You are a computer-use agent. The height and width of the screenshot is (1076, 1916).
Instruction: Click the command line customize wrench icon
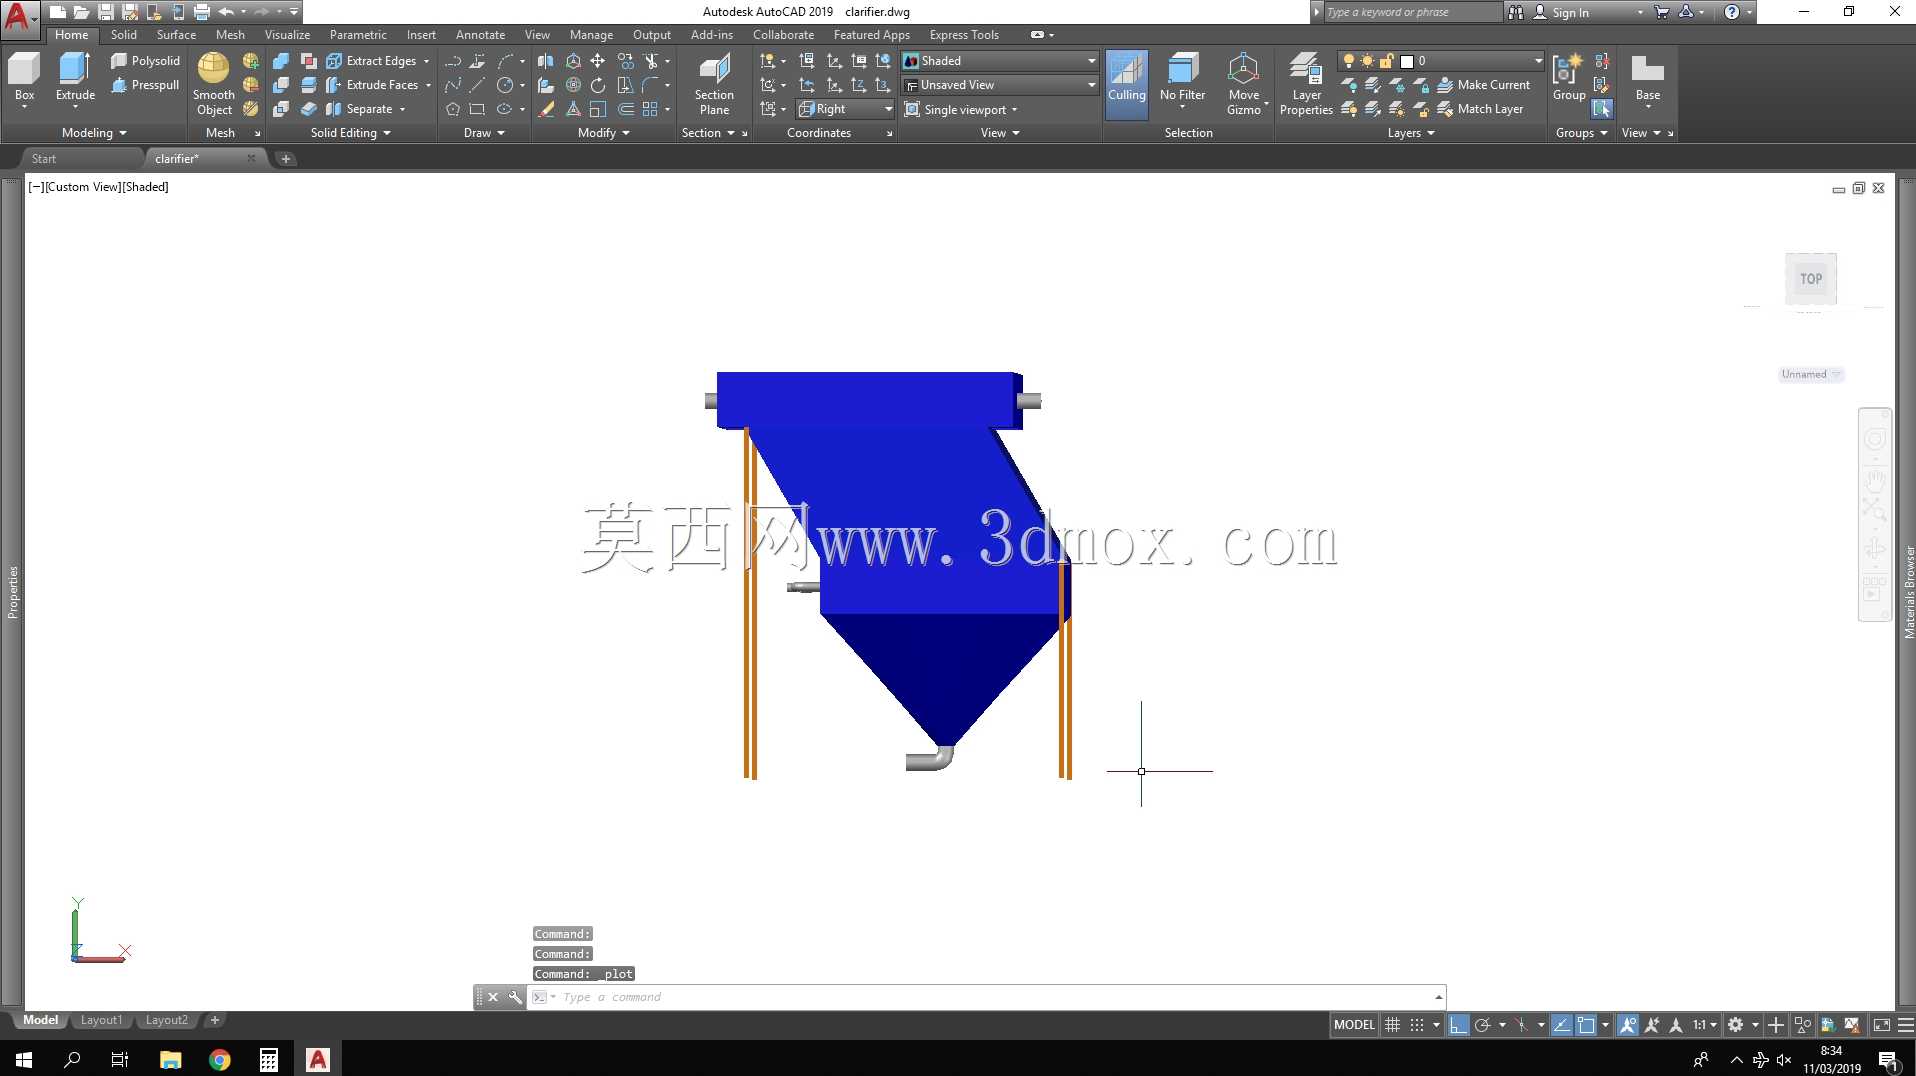pyautogui.click(x=515, y=997)
